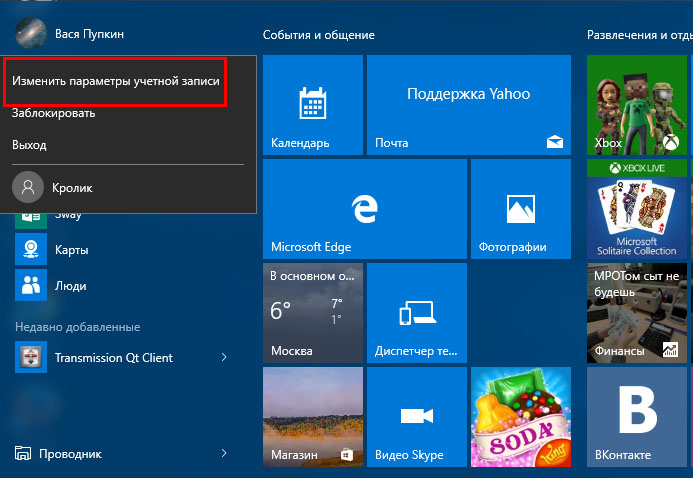Click the Проводник file explorer icon
This screenshot has height=478, width=693.
coord(23,453)
